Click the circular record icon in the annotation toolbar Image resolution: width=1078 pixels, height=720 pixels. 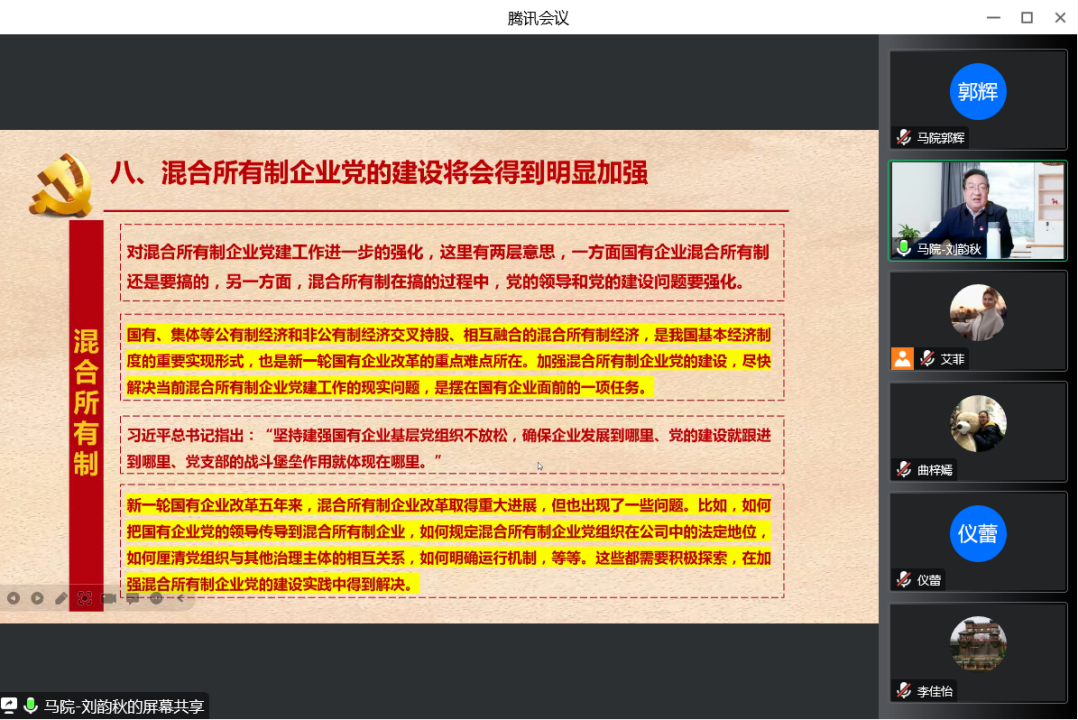155,598
